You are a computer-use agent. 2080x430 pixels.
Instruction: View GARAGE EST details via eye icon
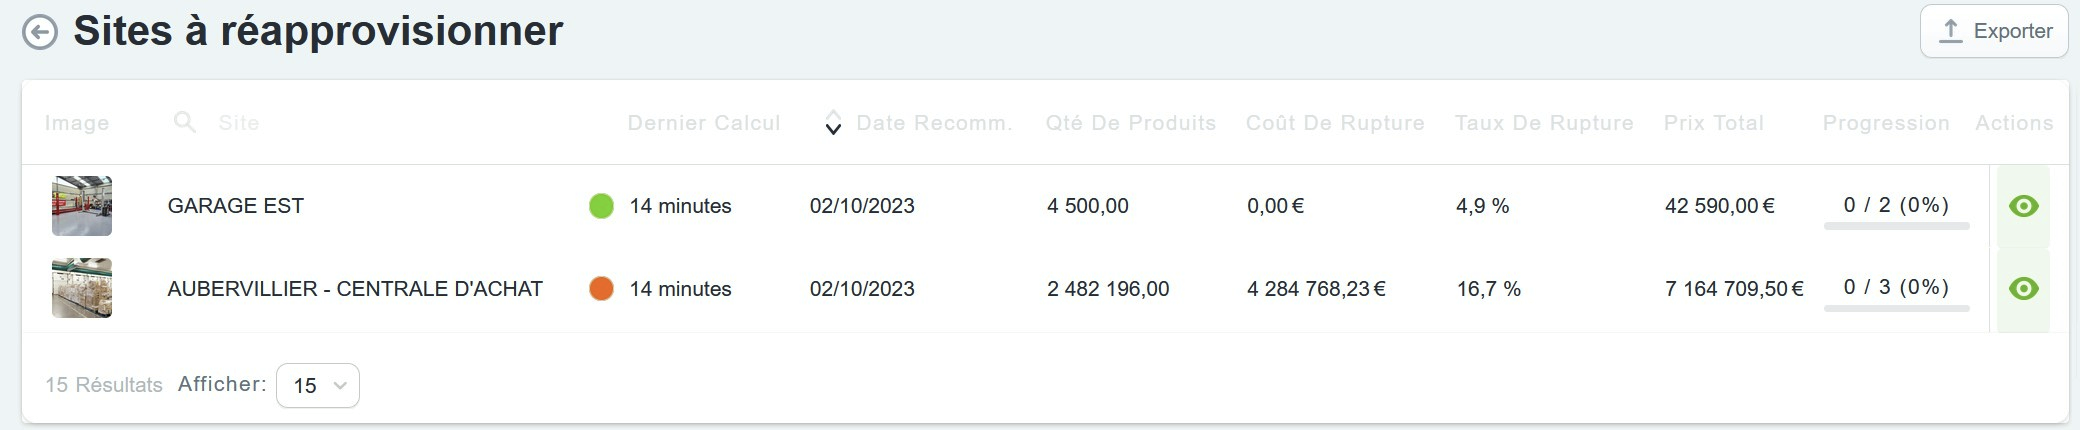coord(2023,206)
